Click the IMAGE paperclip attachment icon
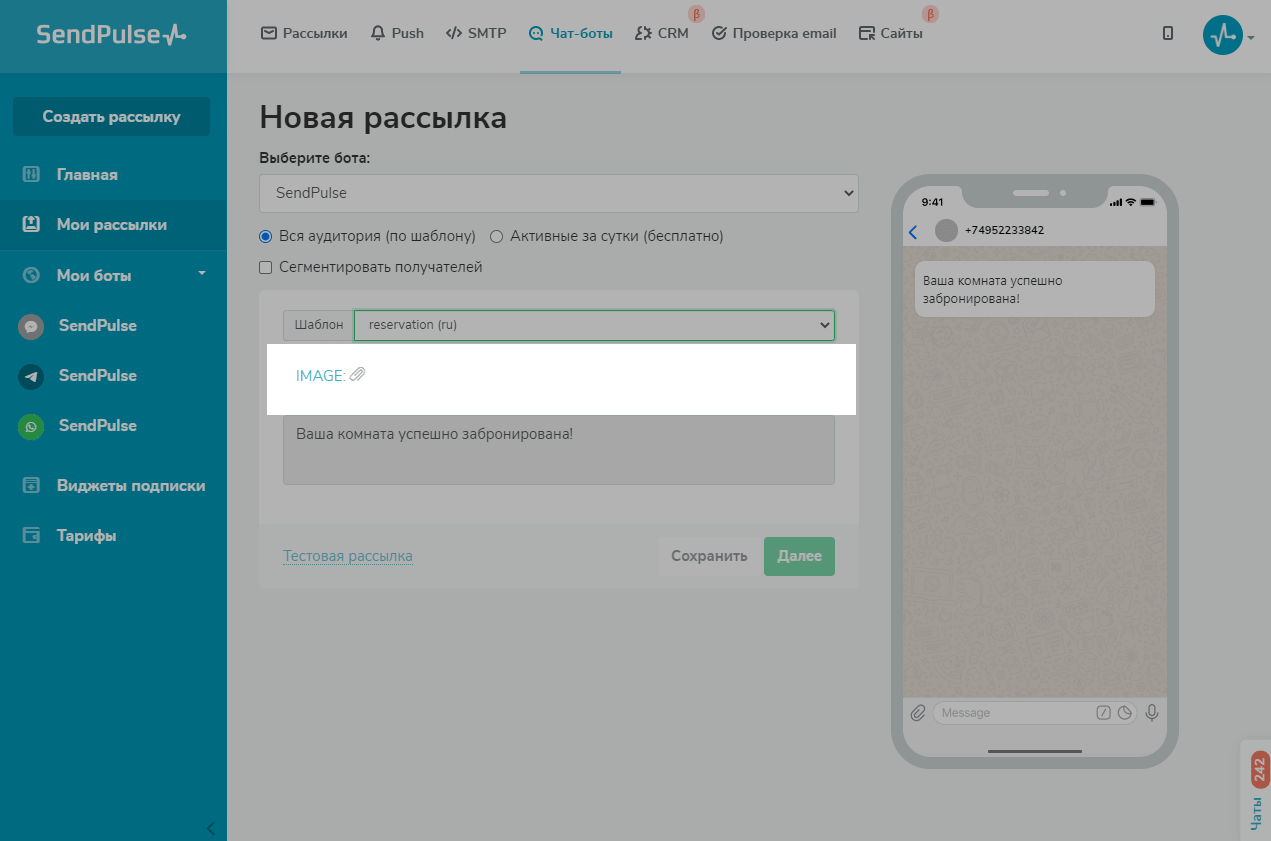Image resolution: width=1271 pixels, height=841 pixels. 357,374
